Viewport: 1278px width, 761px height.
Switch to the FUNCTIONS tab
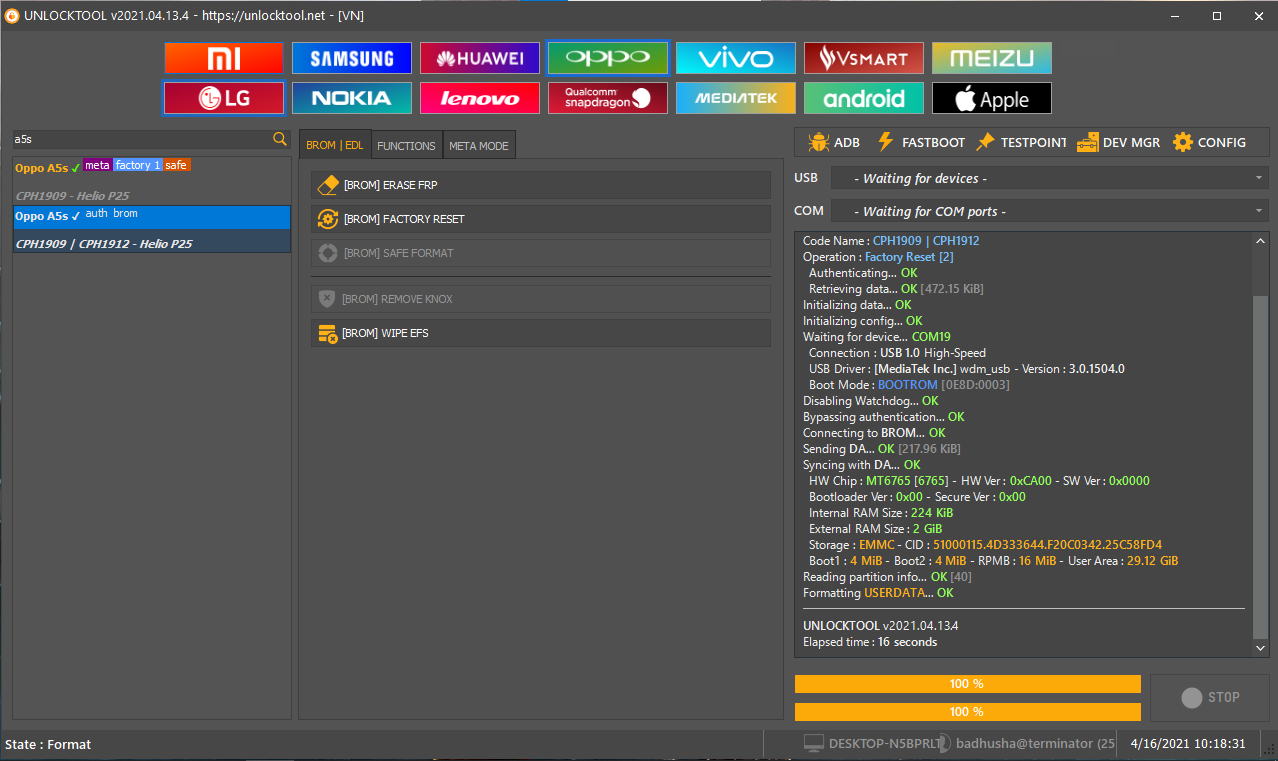tap(406, 146)
